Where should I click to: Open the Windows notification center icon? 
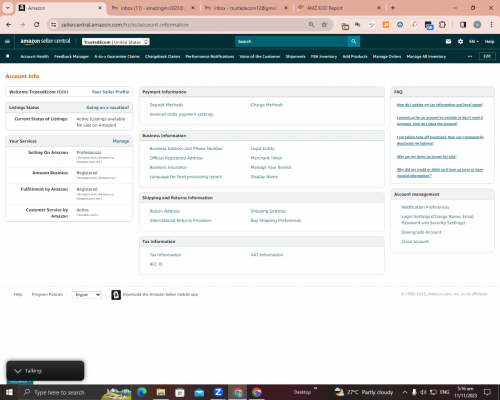[x=487, y=392]
